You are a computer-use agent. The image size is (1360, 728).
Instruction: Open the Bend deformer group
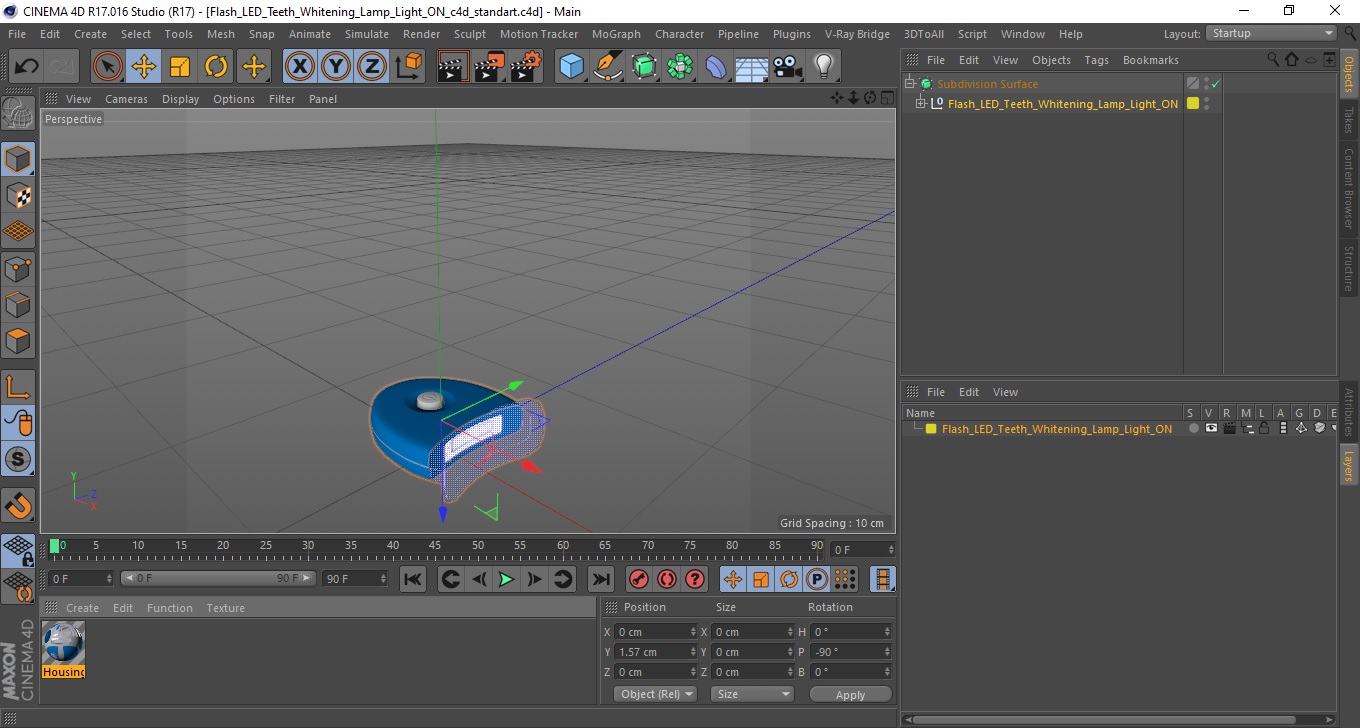pyautogui.click(x=717, y=67)
